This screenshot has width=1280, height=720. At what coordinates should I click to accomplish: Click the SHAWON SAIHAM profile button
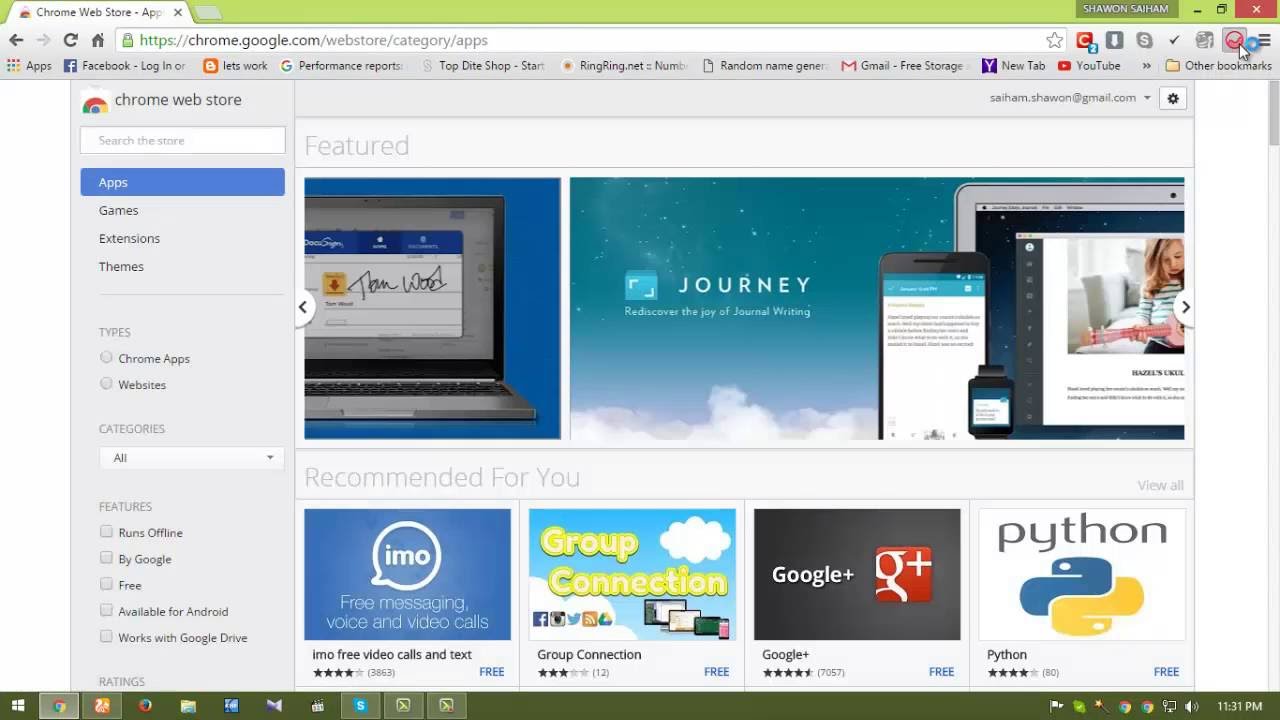(x=1125, y=9)
